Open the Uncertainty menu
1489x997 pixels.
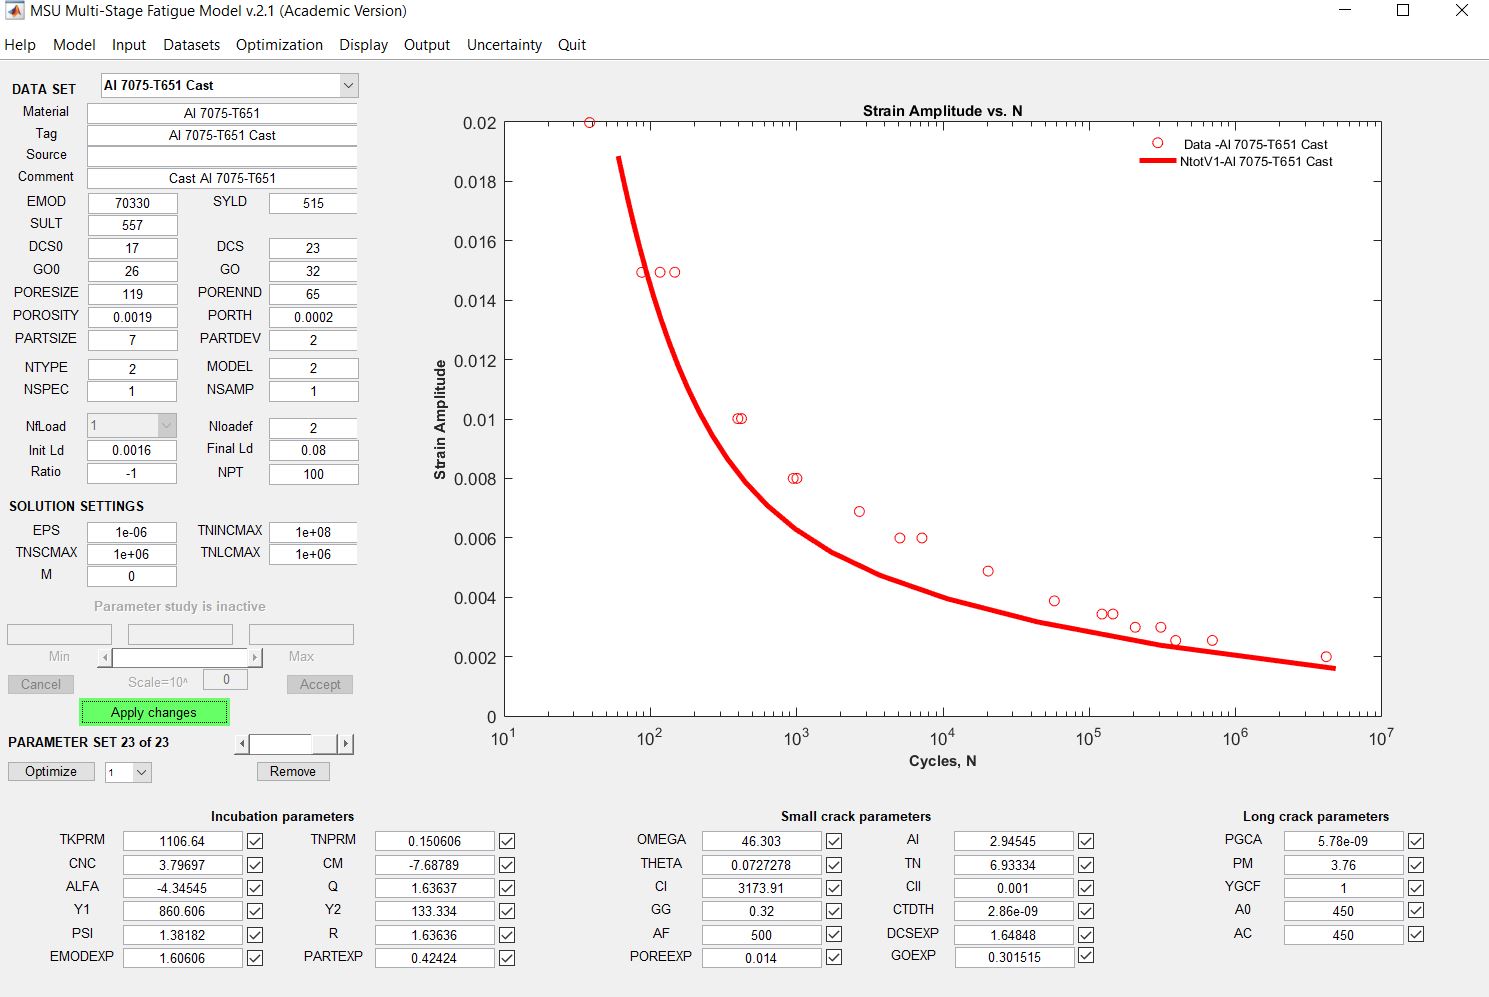click(x=504, y=45)
